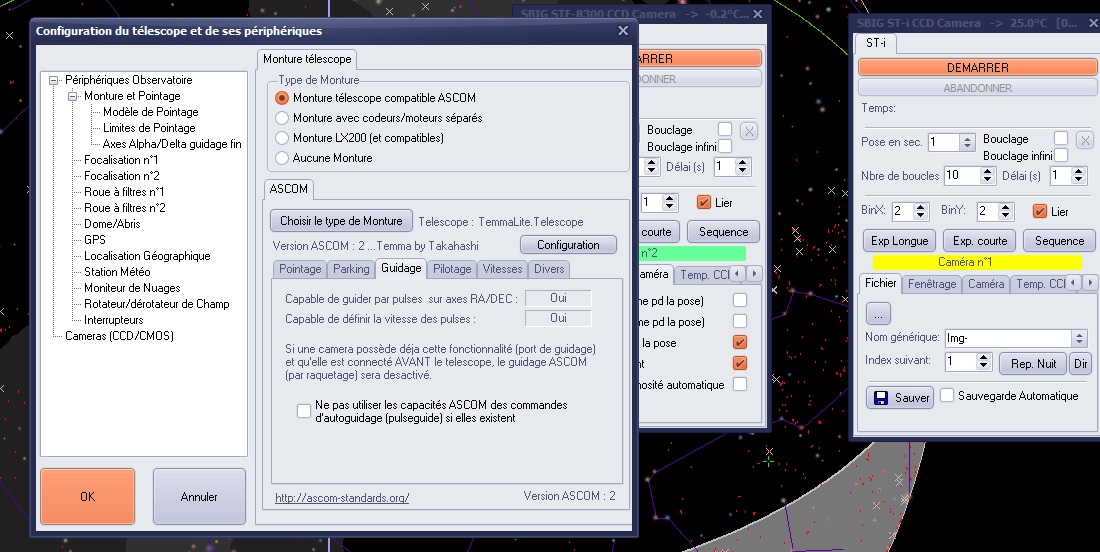This screenshot has width=1100, height=552.
Task: Collapse the Monture et Pointage branch
Action: click(x=72, y=96)
